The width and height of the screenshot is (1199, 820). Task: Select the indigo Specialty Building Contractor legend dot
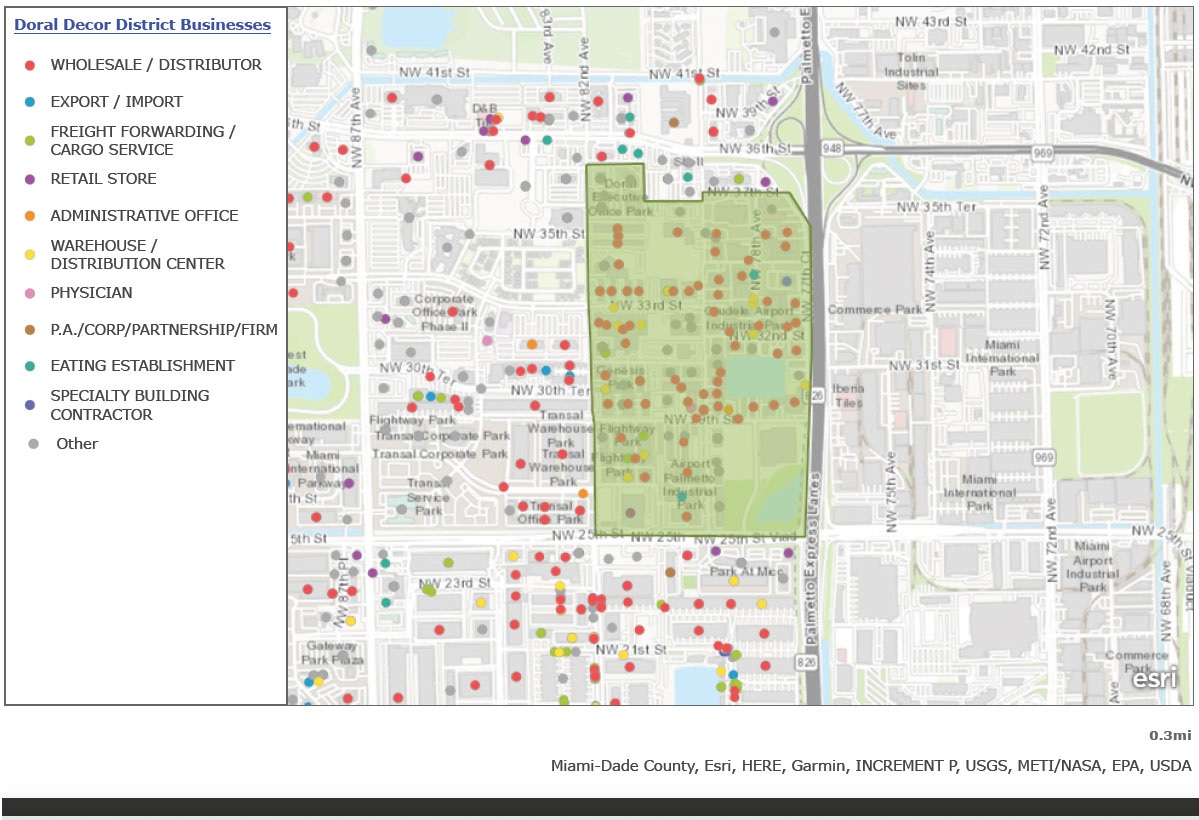pos(30,405)
